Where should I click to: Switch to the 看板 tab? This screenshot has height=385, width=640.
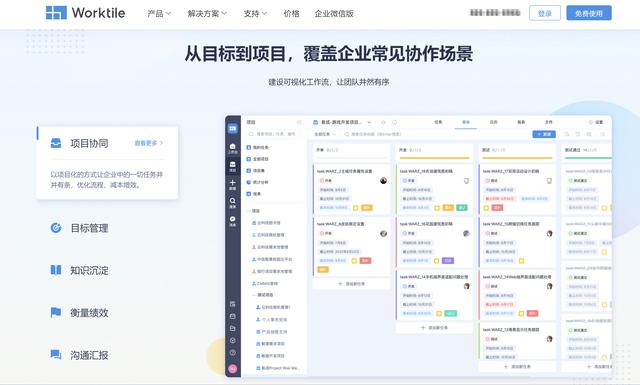(x=466, y=122)
